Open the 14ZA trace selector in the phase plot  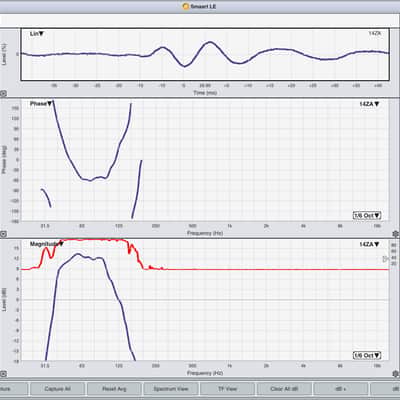point(369,104)
